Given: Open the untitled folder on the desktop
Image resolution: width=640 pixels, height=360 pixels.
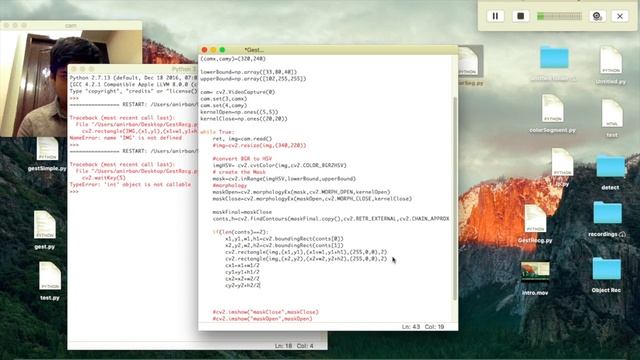Looking at the screenshot, I should [x=554, y=62].
